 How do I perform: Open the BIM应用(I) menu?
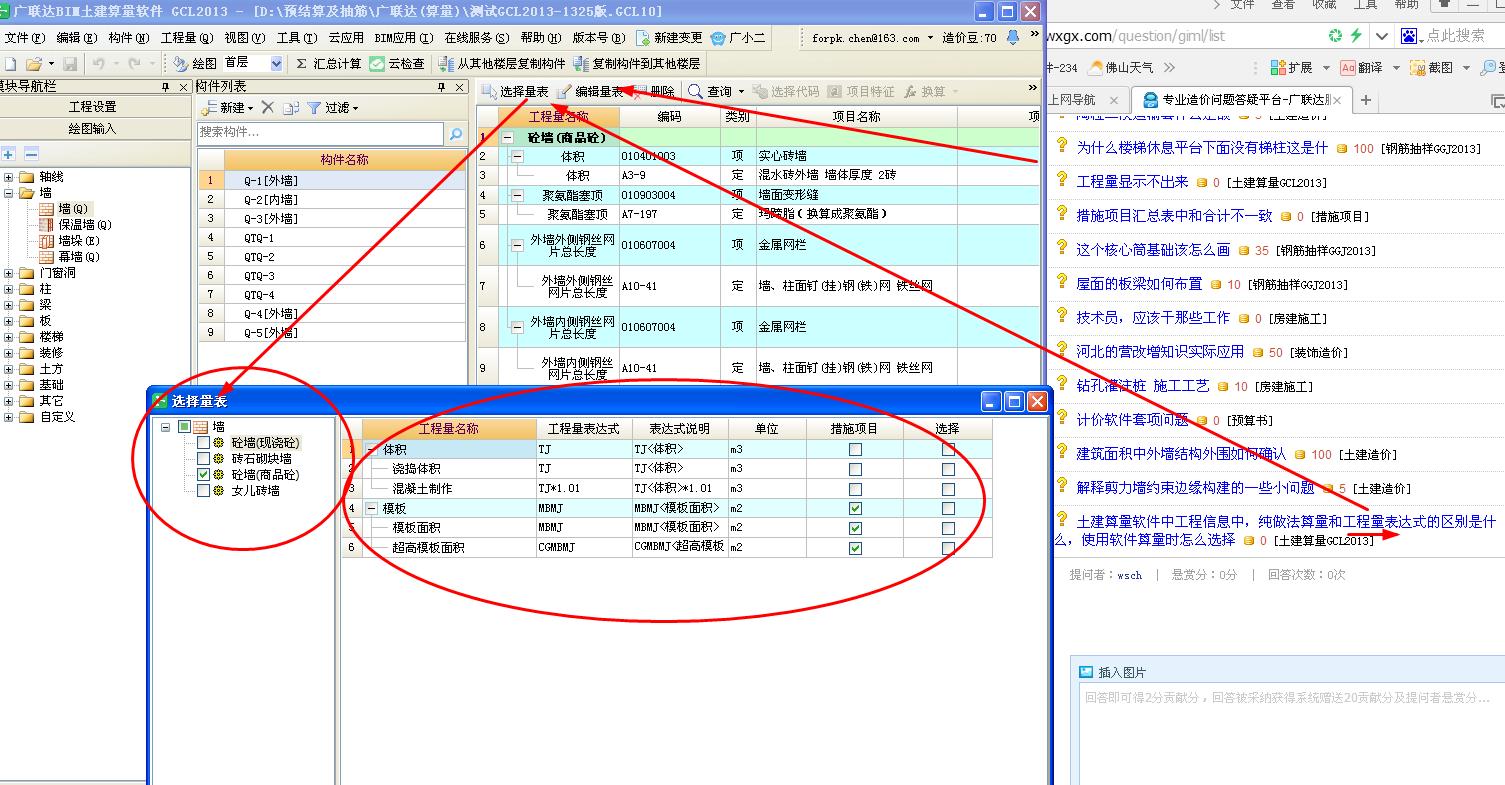pos(403,38)
